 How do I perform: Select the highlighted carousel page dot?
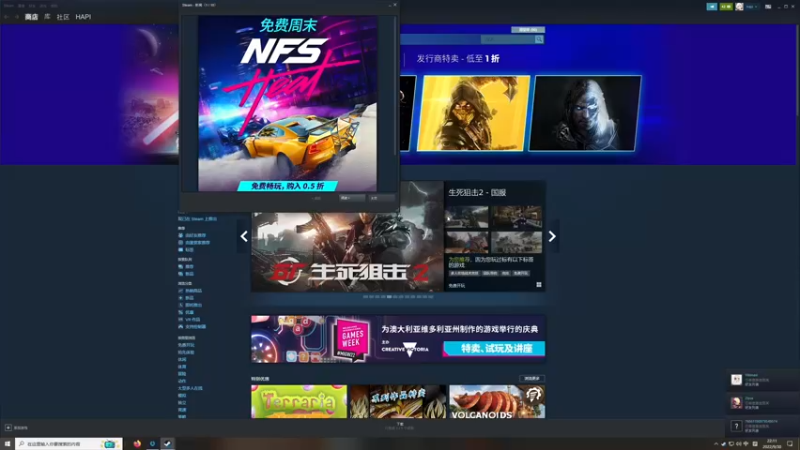point(389,296)
